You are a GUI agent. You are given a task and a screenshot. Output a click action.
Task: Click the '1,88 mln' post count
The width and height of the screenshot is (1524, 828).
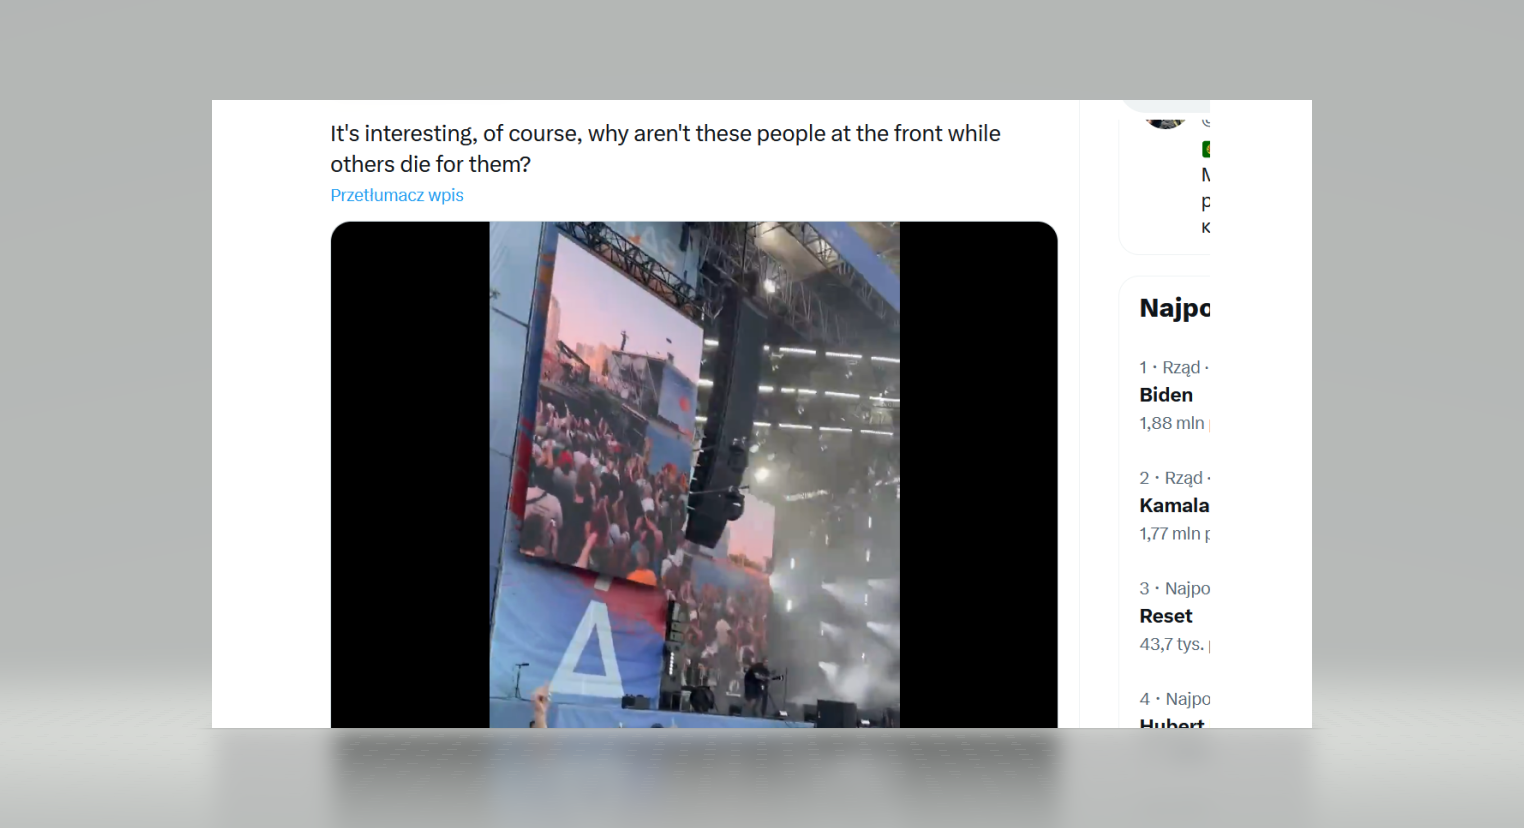(x=1172, y=423)
